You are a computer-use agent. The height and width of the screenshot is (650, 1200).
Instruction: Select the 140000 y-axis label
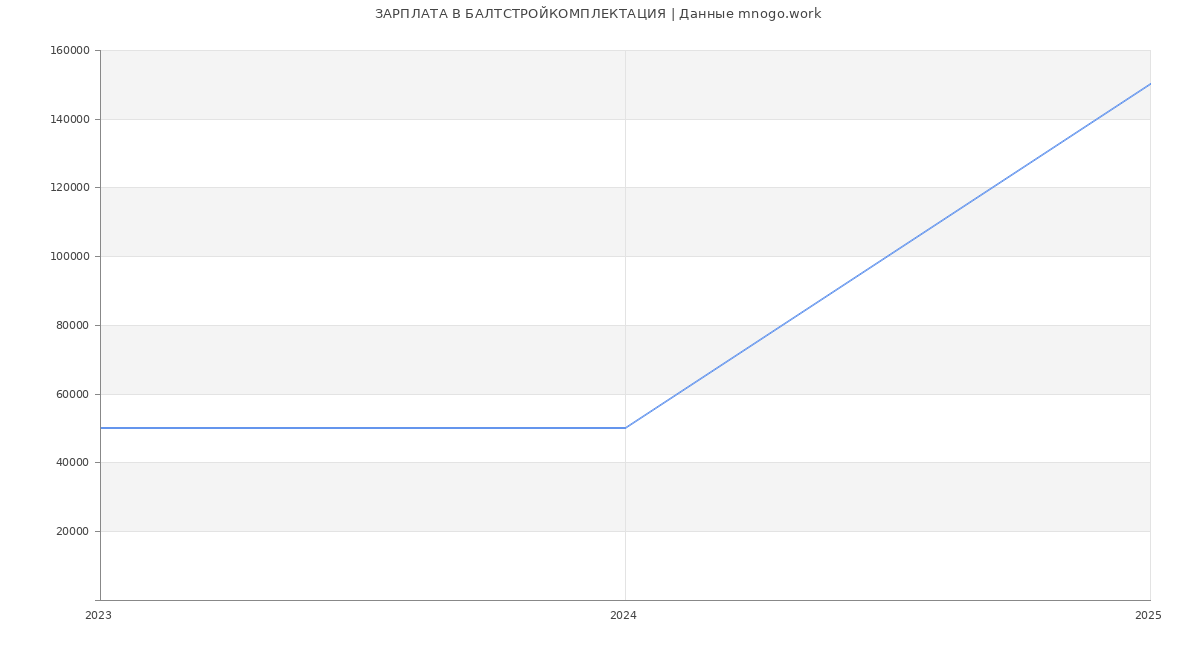(x=72, y=119)
